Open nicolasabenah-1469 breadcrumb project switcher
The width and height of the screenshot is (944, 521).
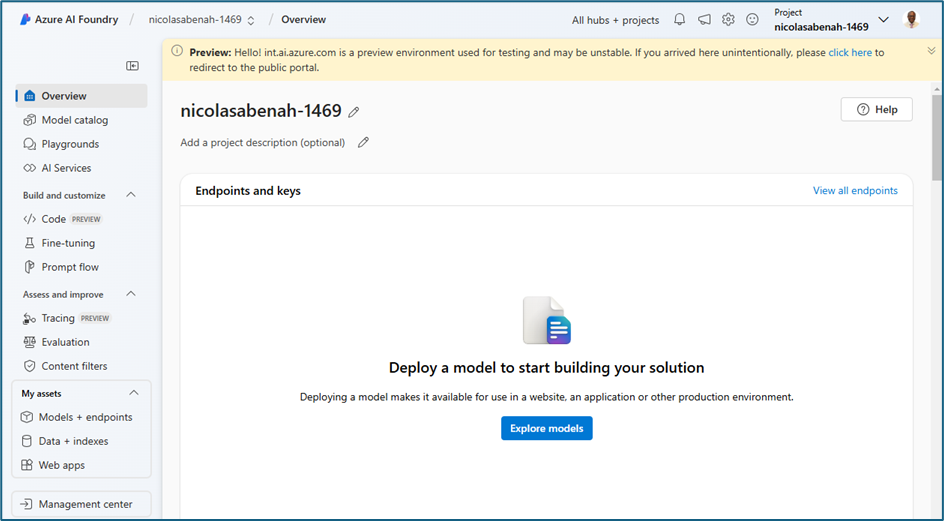click(x=202, y=20)
